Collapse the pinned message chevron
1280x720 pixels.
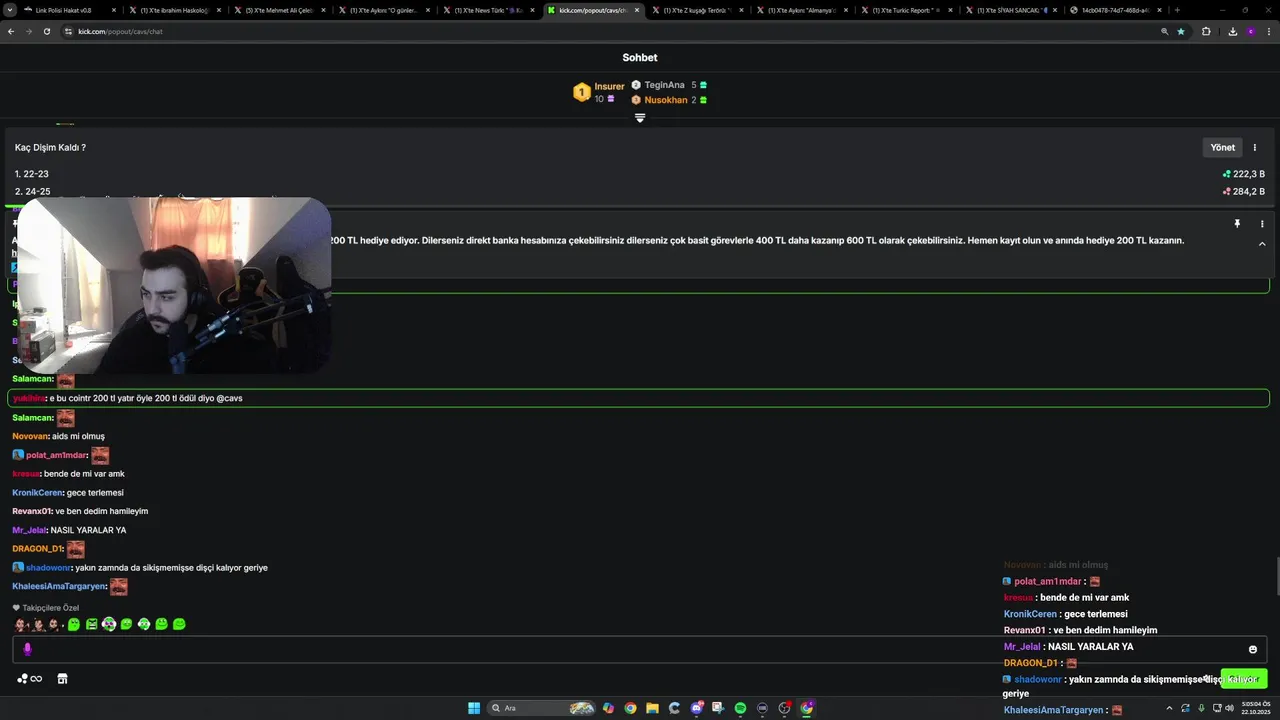pos(1262,244)
